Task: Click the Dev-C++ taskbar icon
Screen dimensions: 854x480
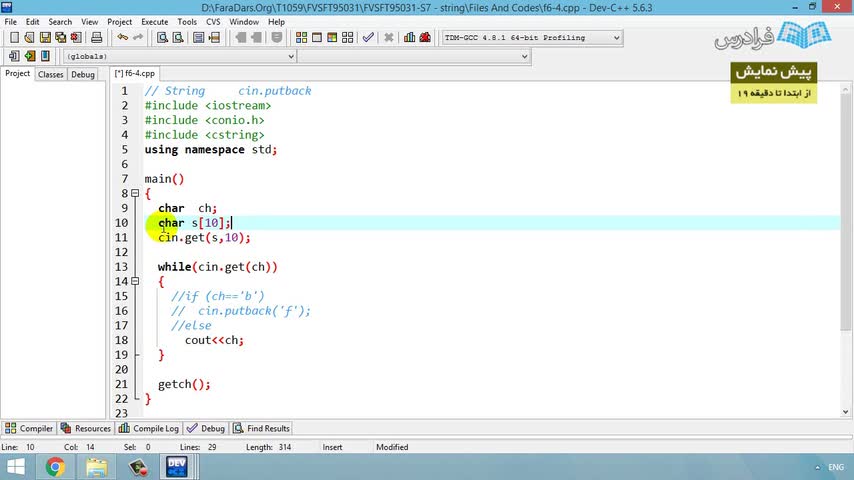Action: click(176, 467)
